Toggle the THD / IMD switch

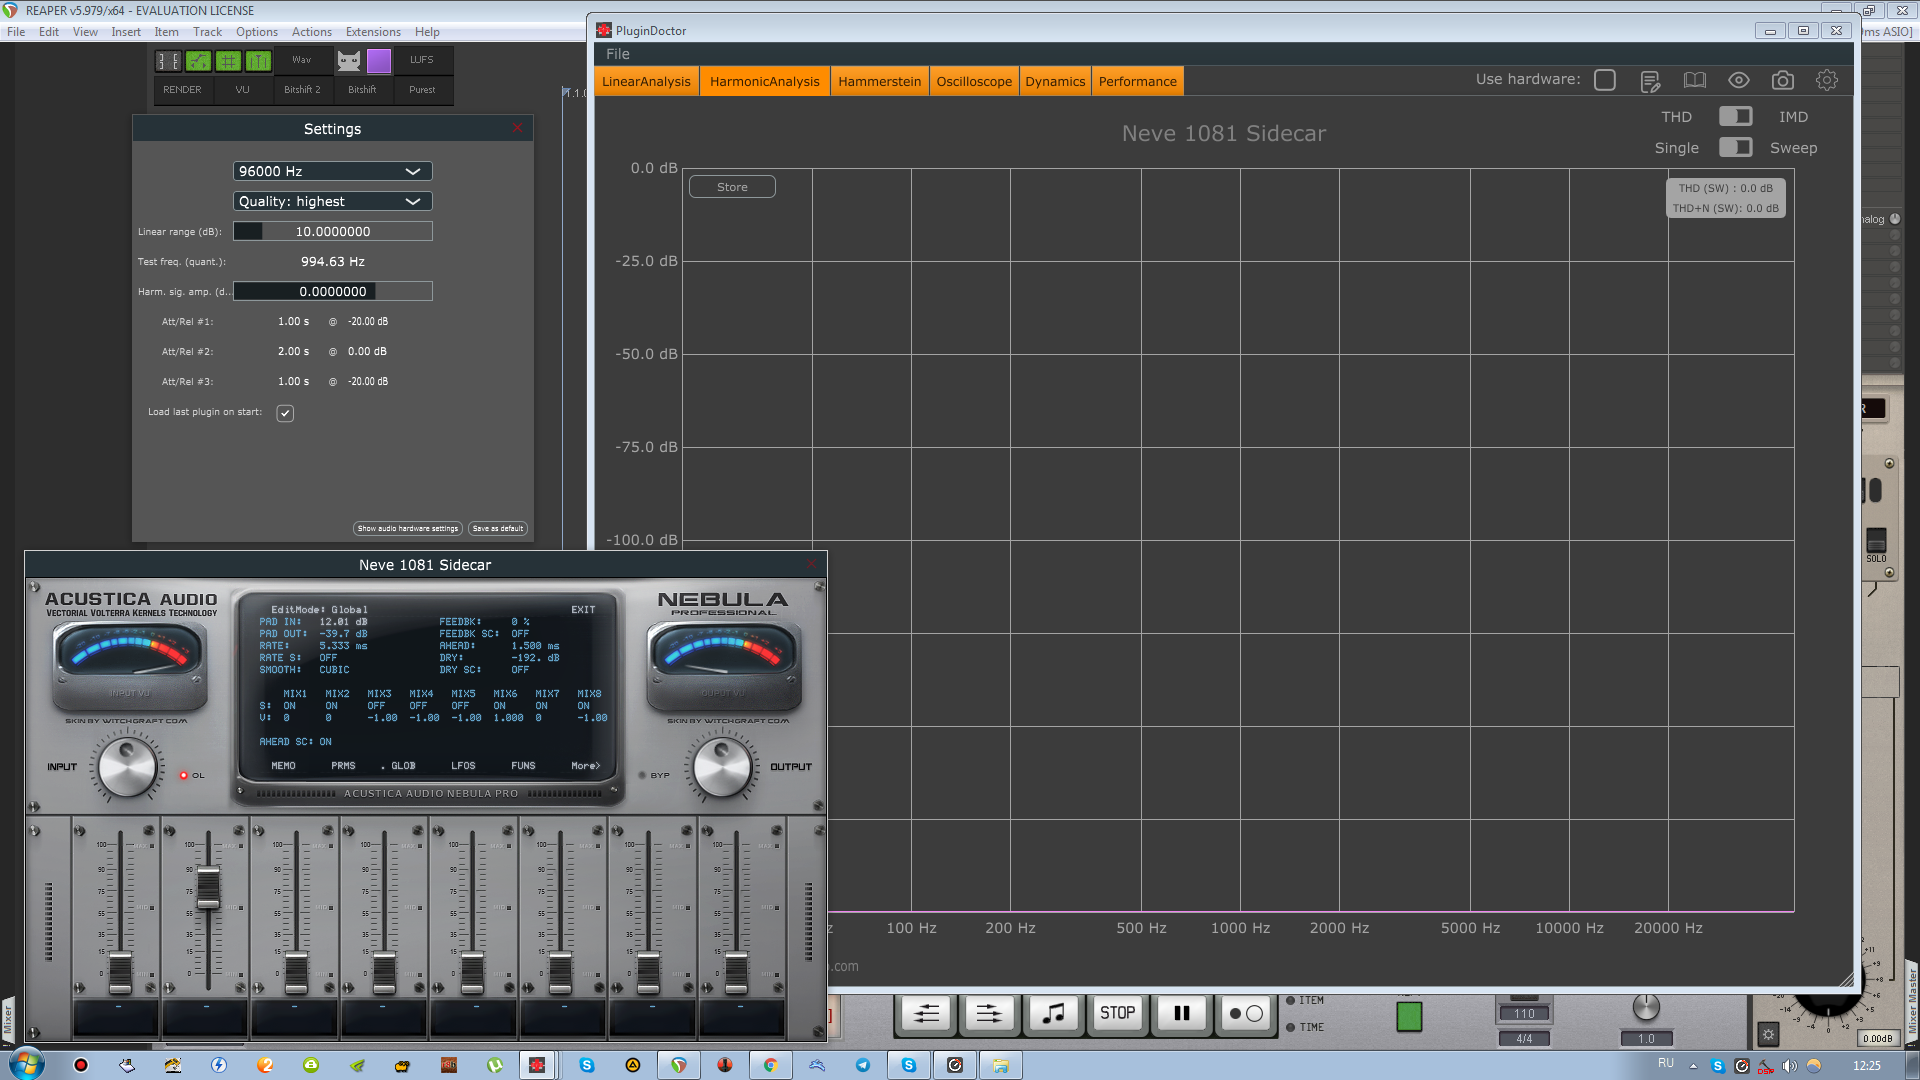[1735, 116]
